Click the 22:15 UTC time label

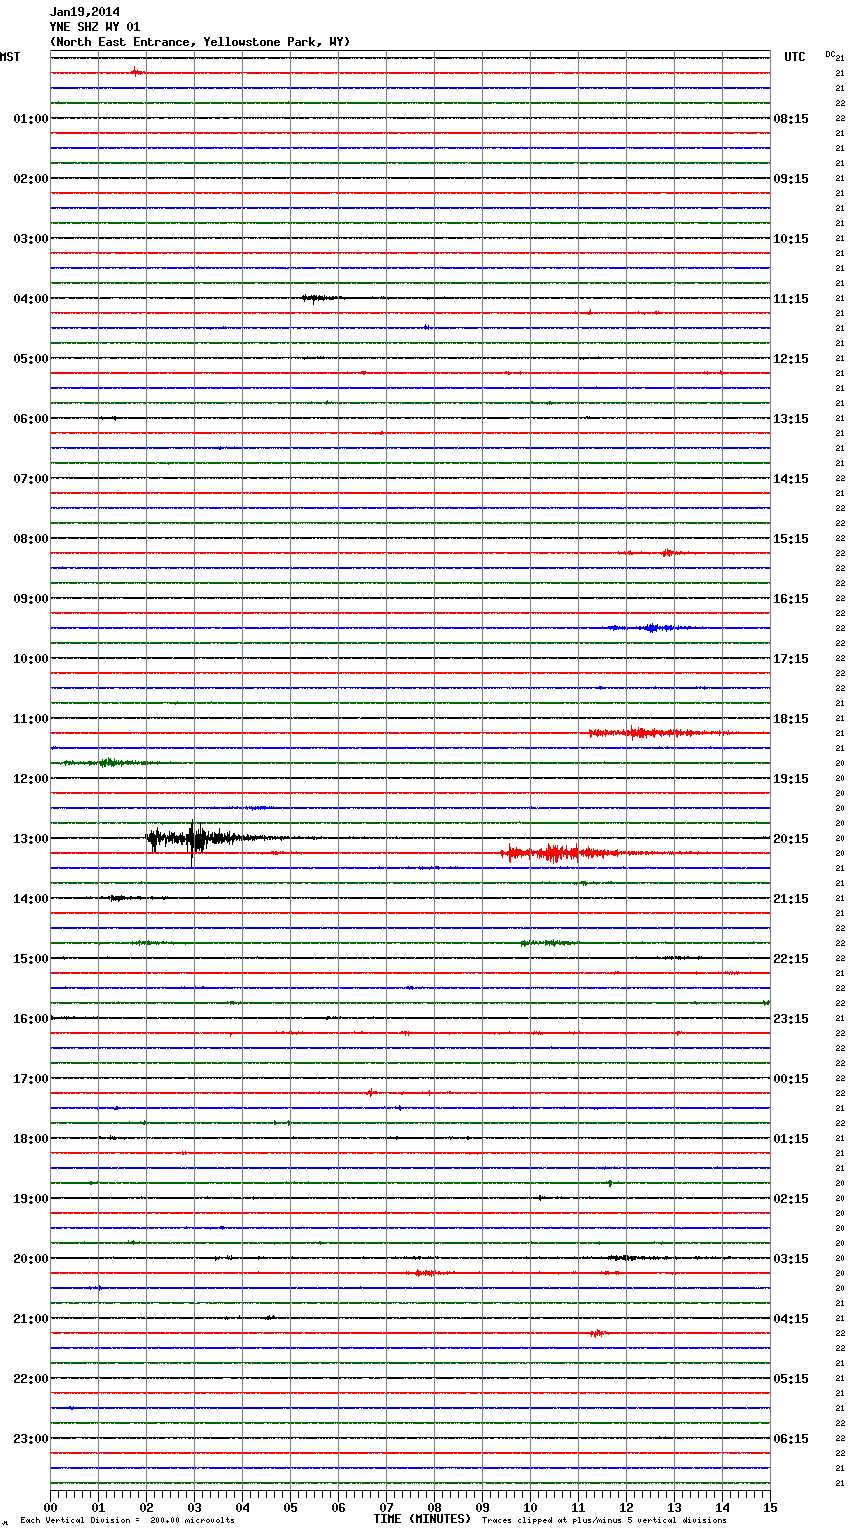tap(791, 959)
